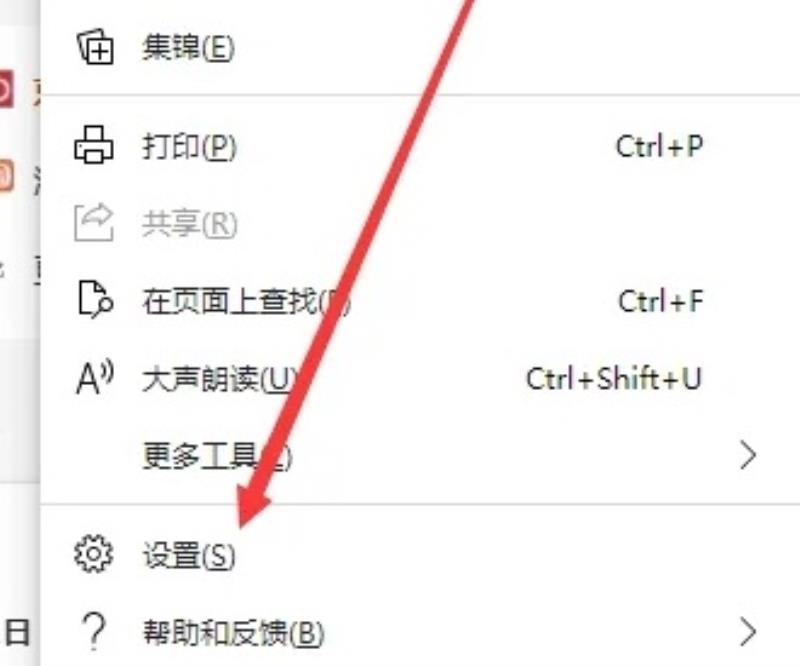Expand the 更多工具 submenu arrow
This screenshot has height=666, width=800.
coord(747,455)
